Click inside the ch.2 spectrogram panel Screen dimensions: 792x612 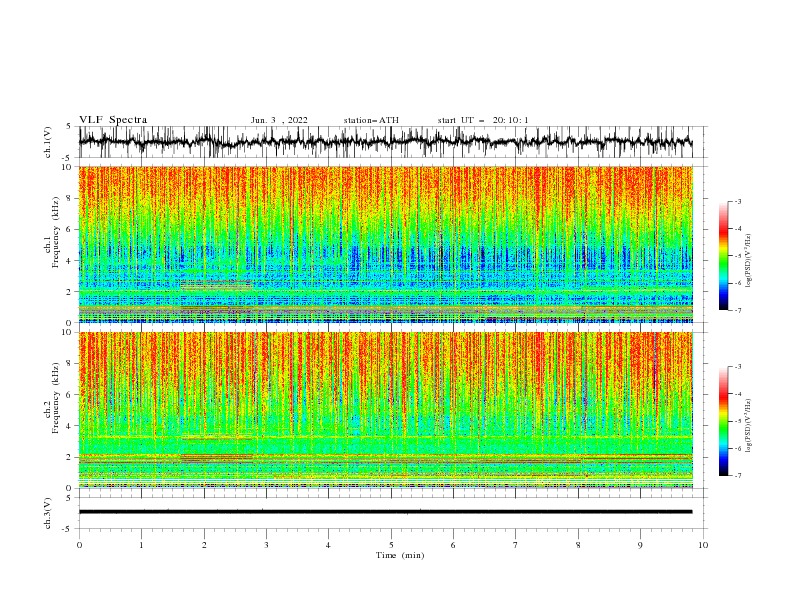[385, 410]
